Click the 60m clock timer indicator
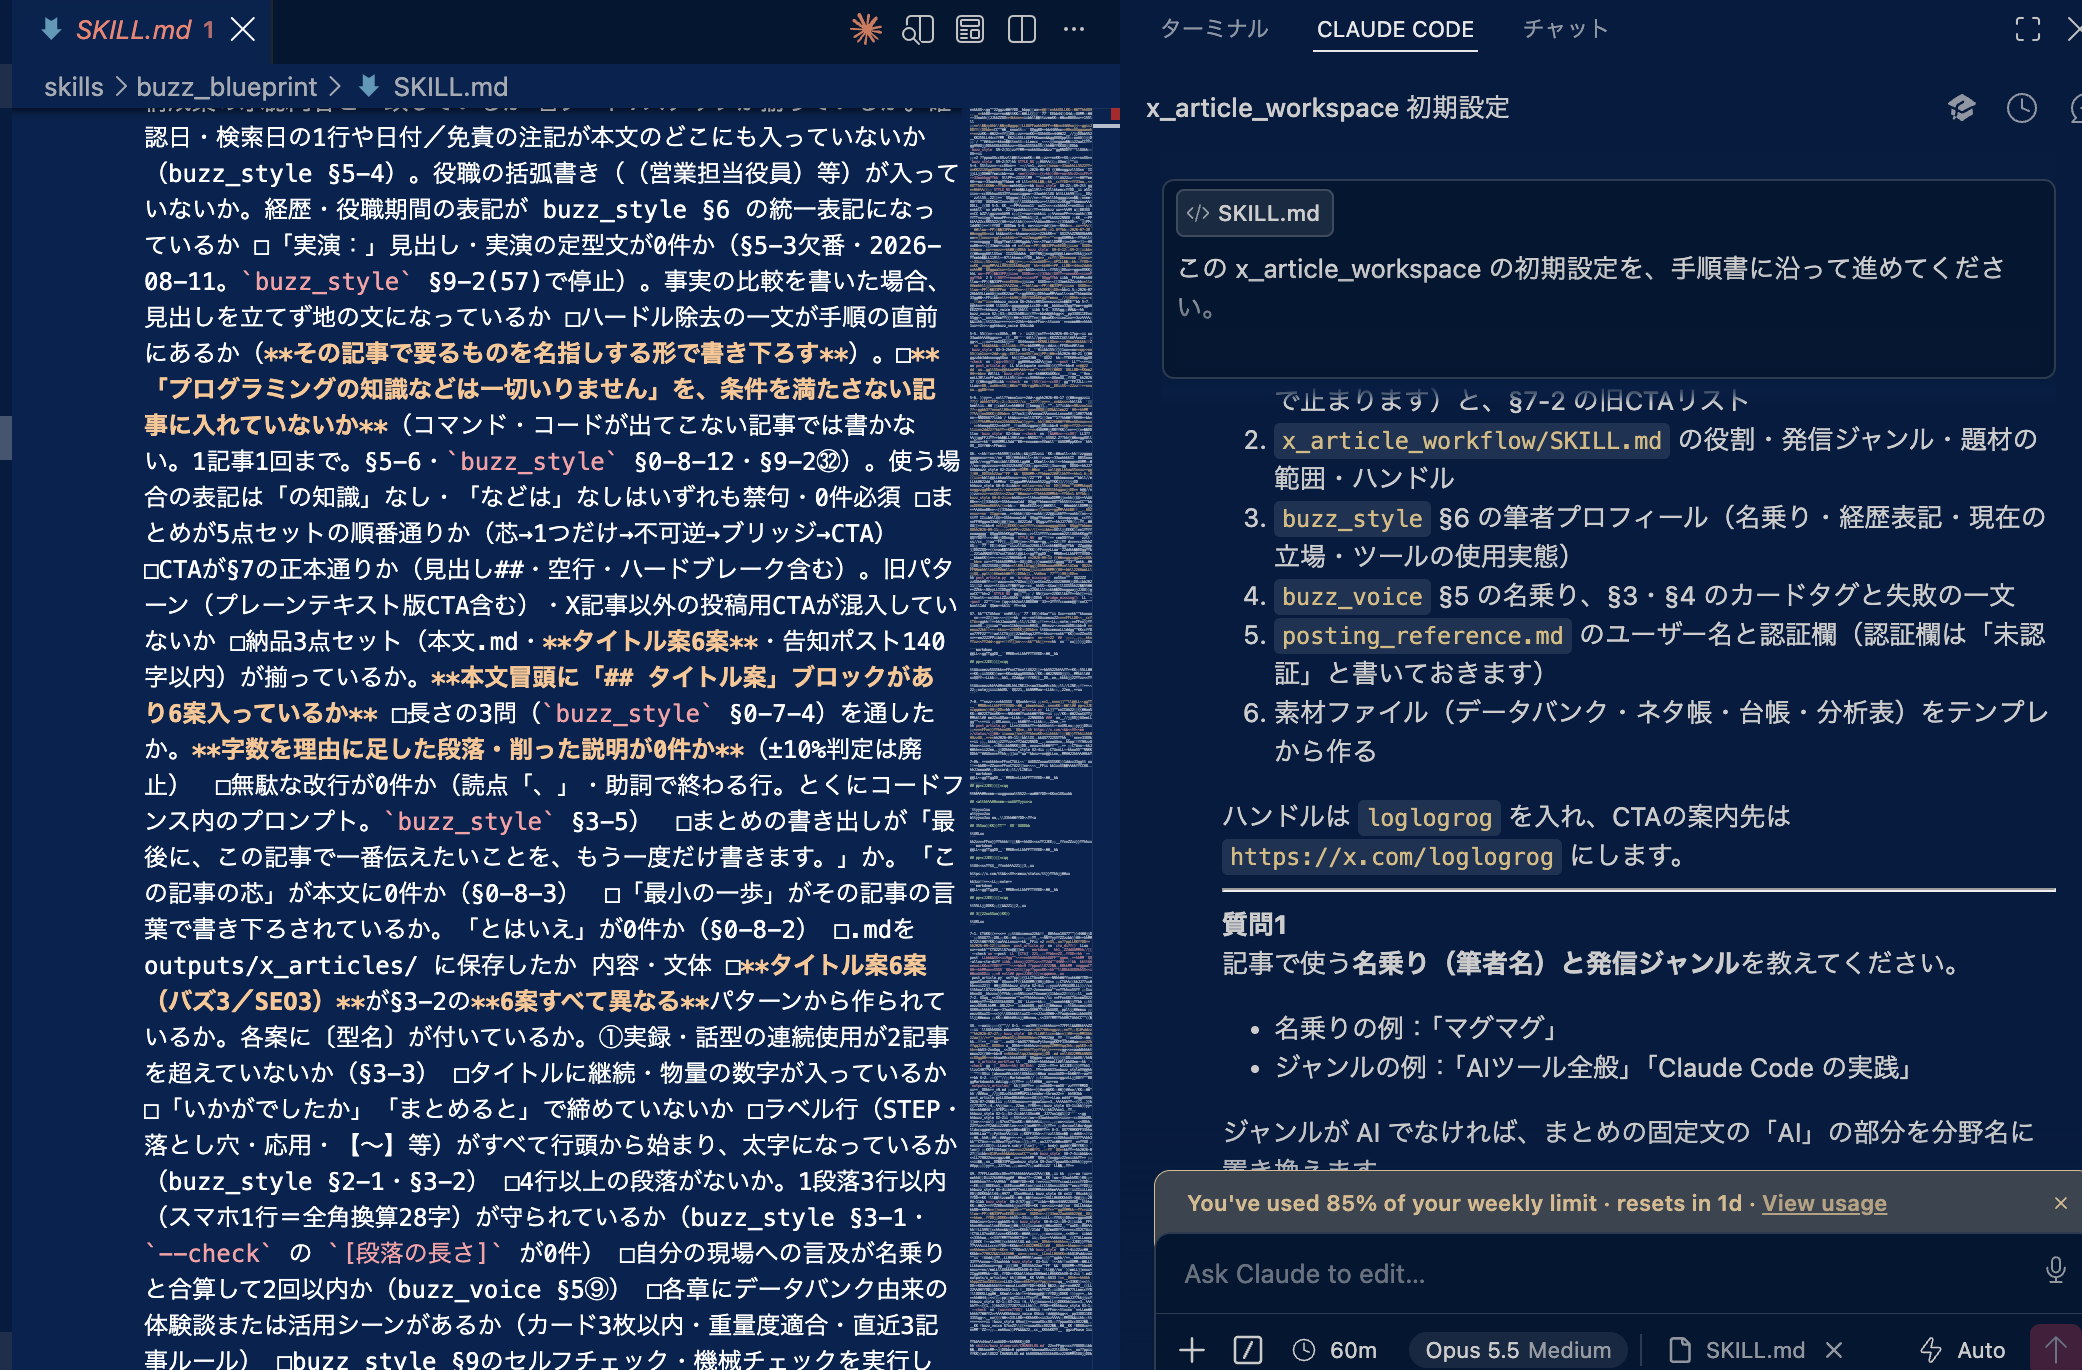This screenshot has height=1370, width=2082. tap(1335, 1350)
